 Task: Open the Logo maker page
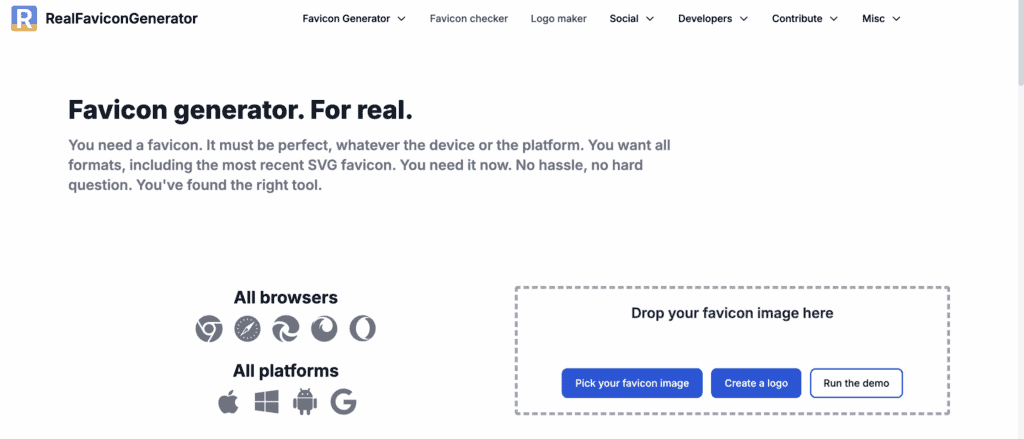(558, 19)
